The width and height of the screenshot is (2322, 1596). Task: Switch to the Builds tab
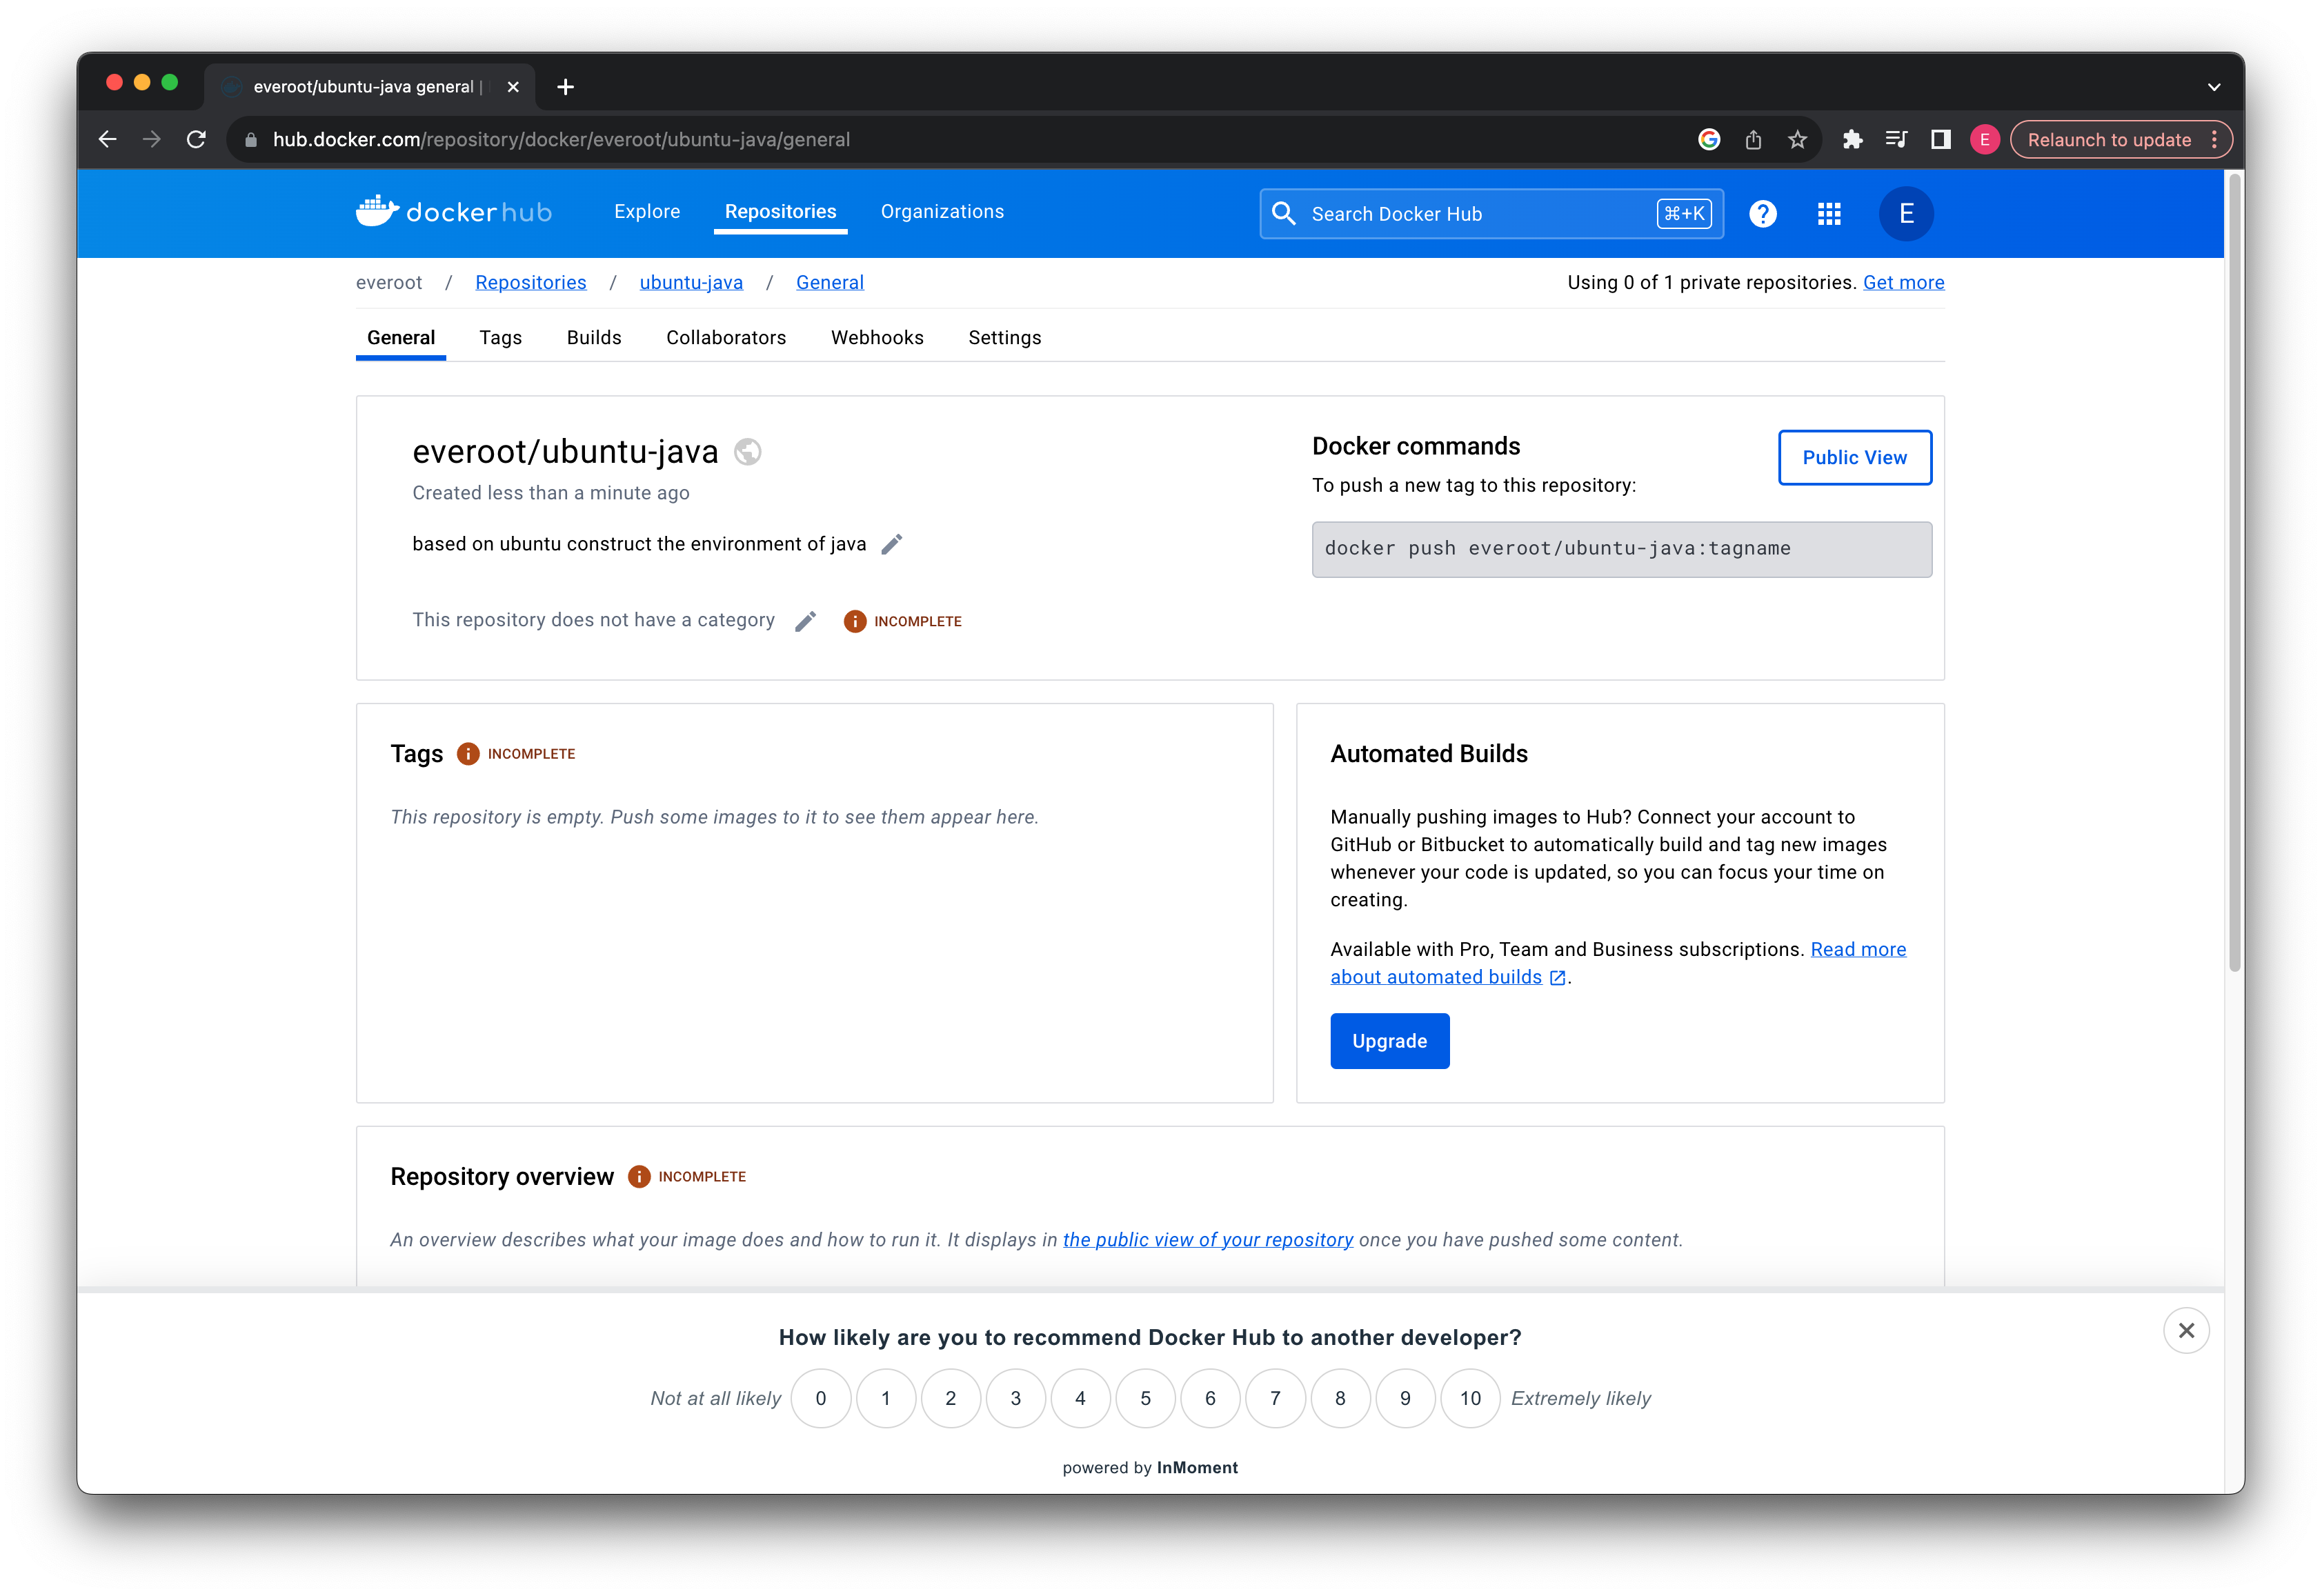pos(594,338)
